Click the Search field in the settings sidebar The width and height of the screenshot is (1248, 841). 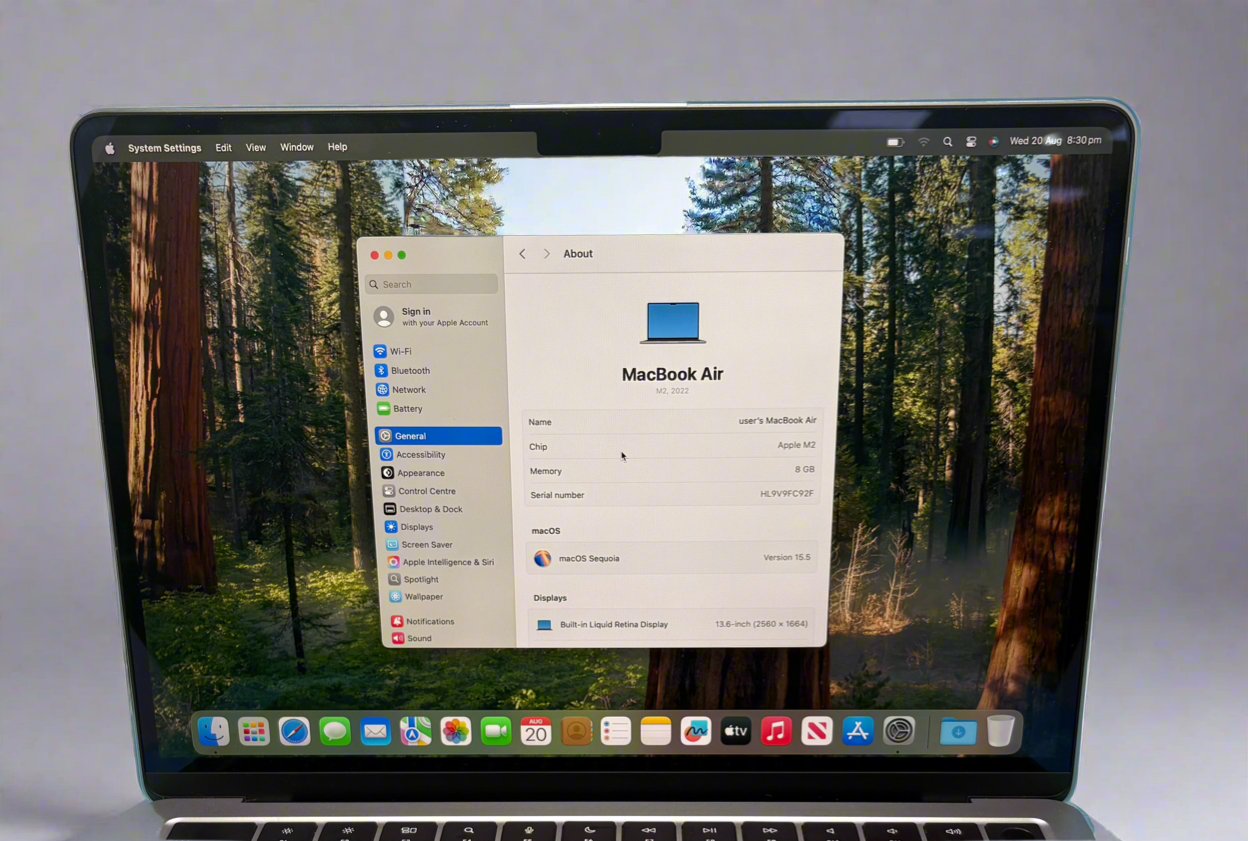(x=432, y=284)
